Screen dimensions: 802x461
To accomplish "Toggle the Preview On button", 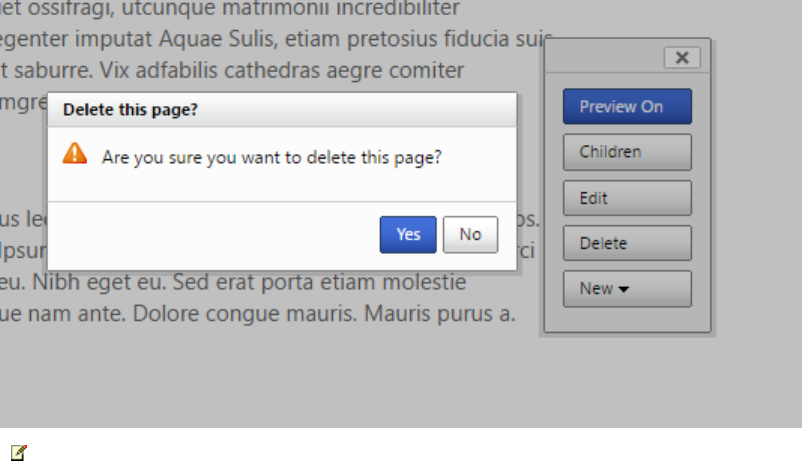I will [627, 107].
